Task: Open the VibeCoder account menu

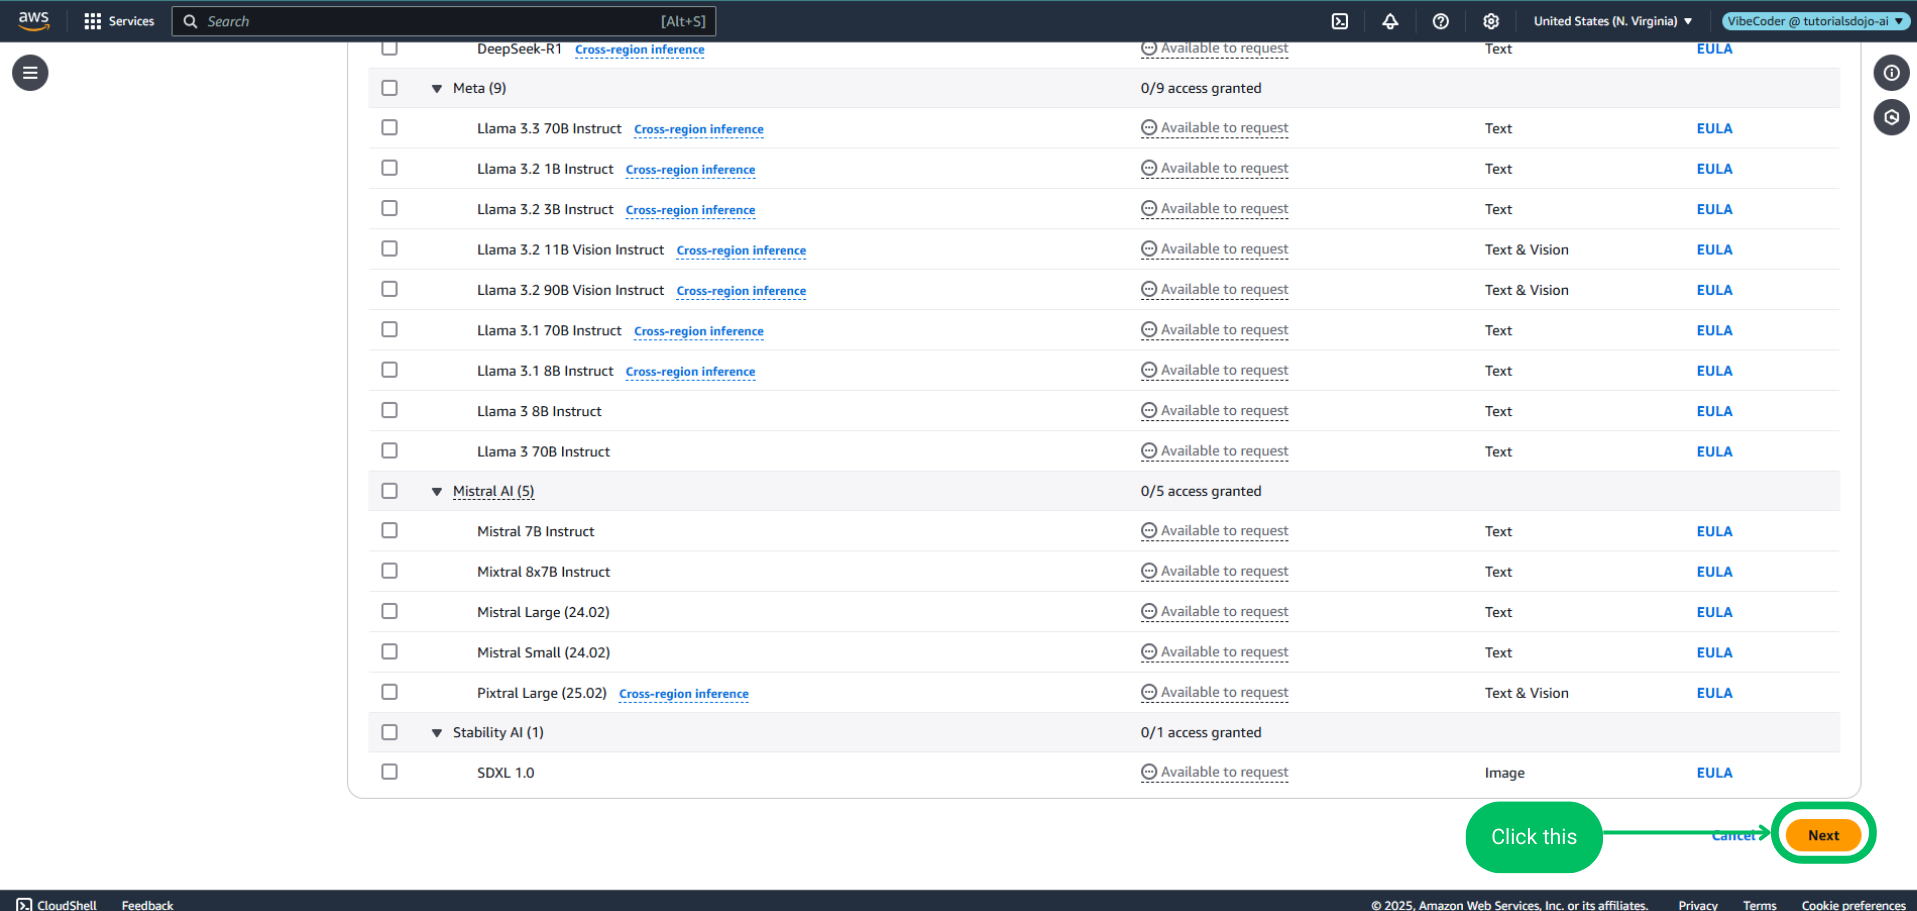Action: pyautogui.click(x=1814, y=21)
